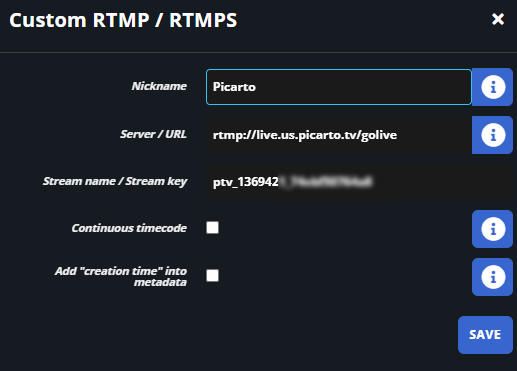Open the Nickname field info tooltip icon
The width and height of the screenshot is (517, 371).
[x=492, y=87]
